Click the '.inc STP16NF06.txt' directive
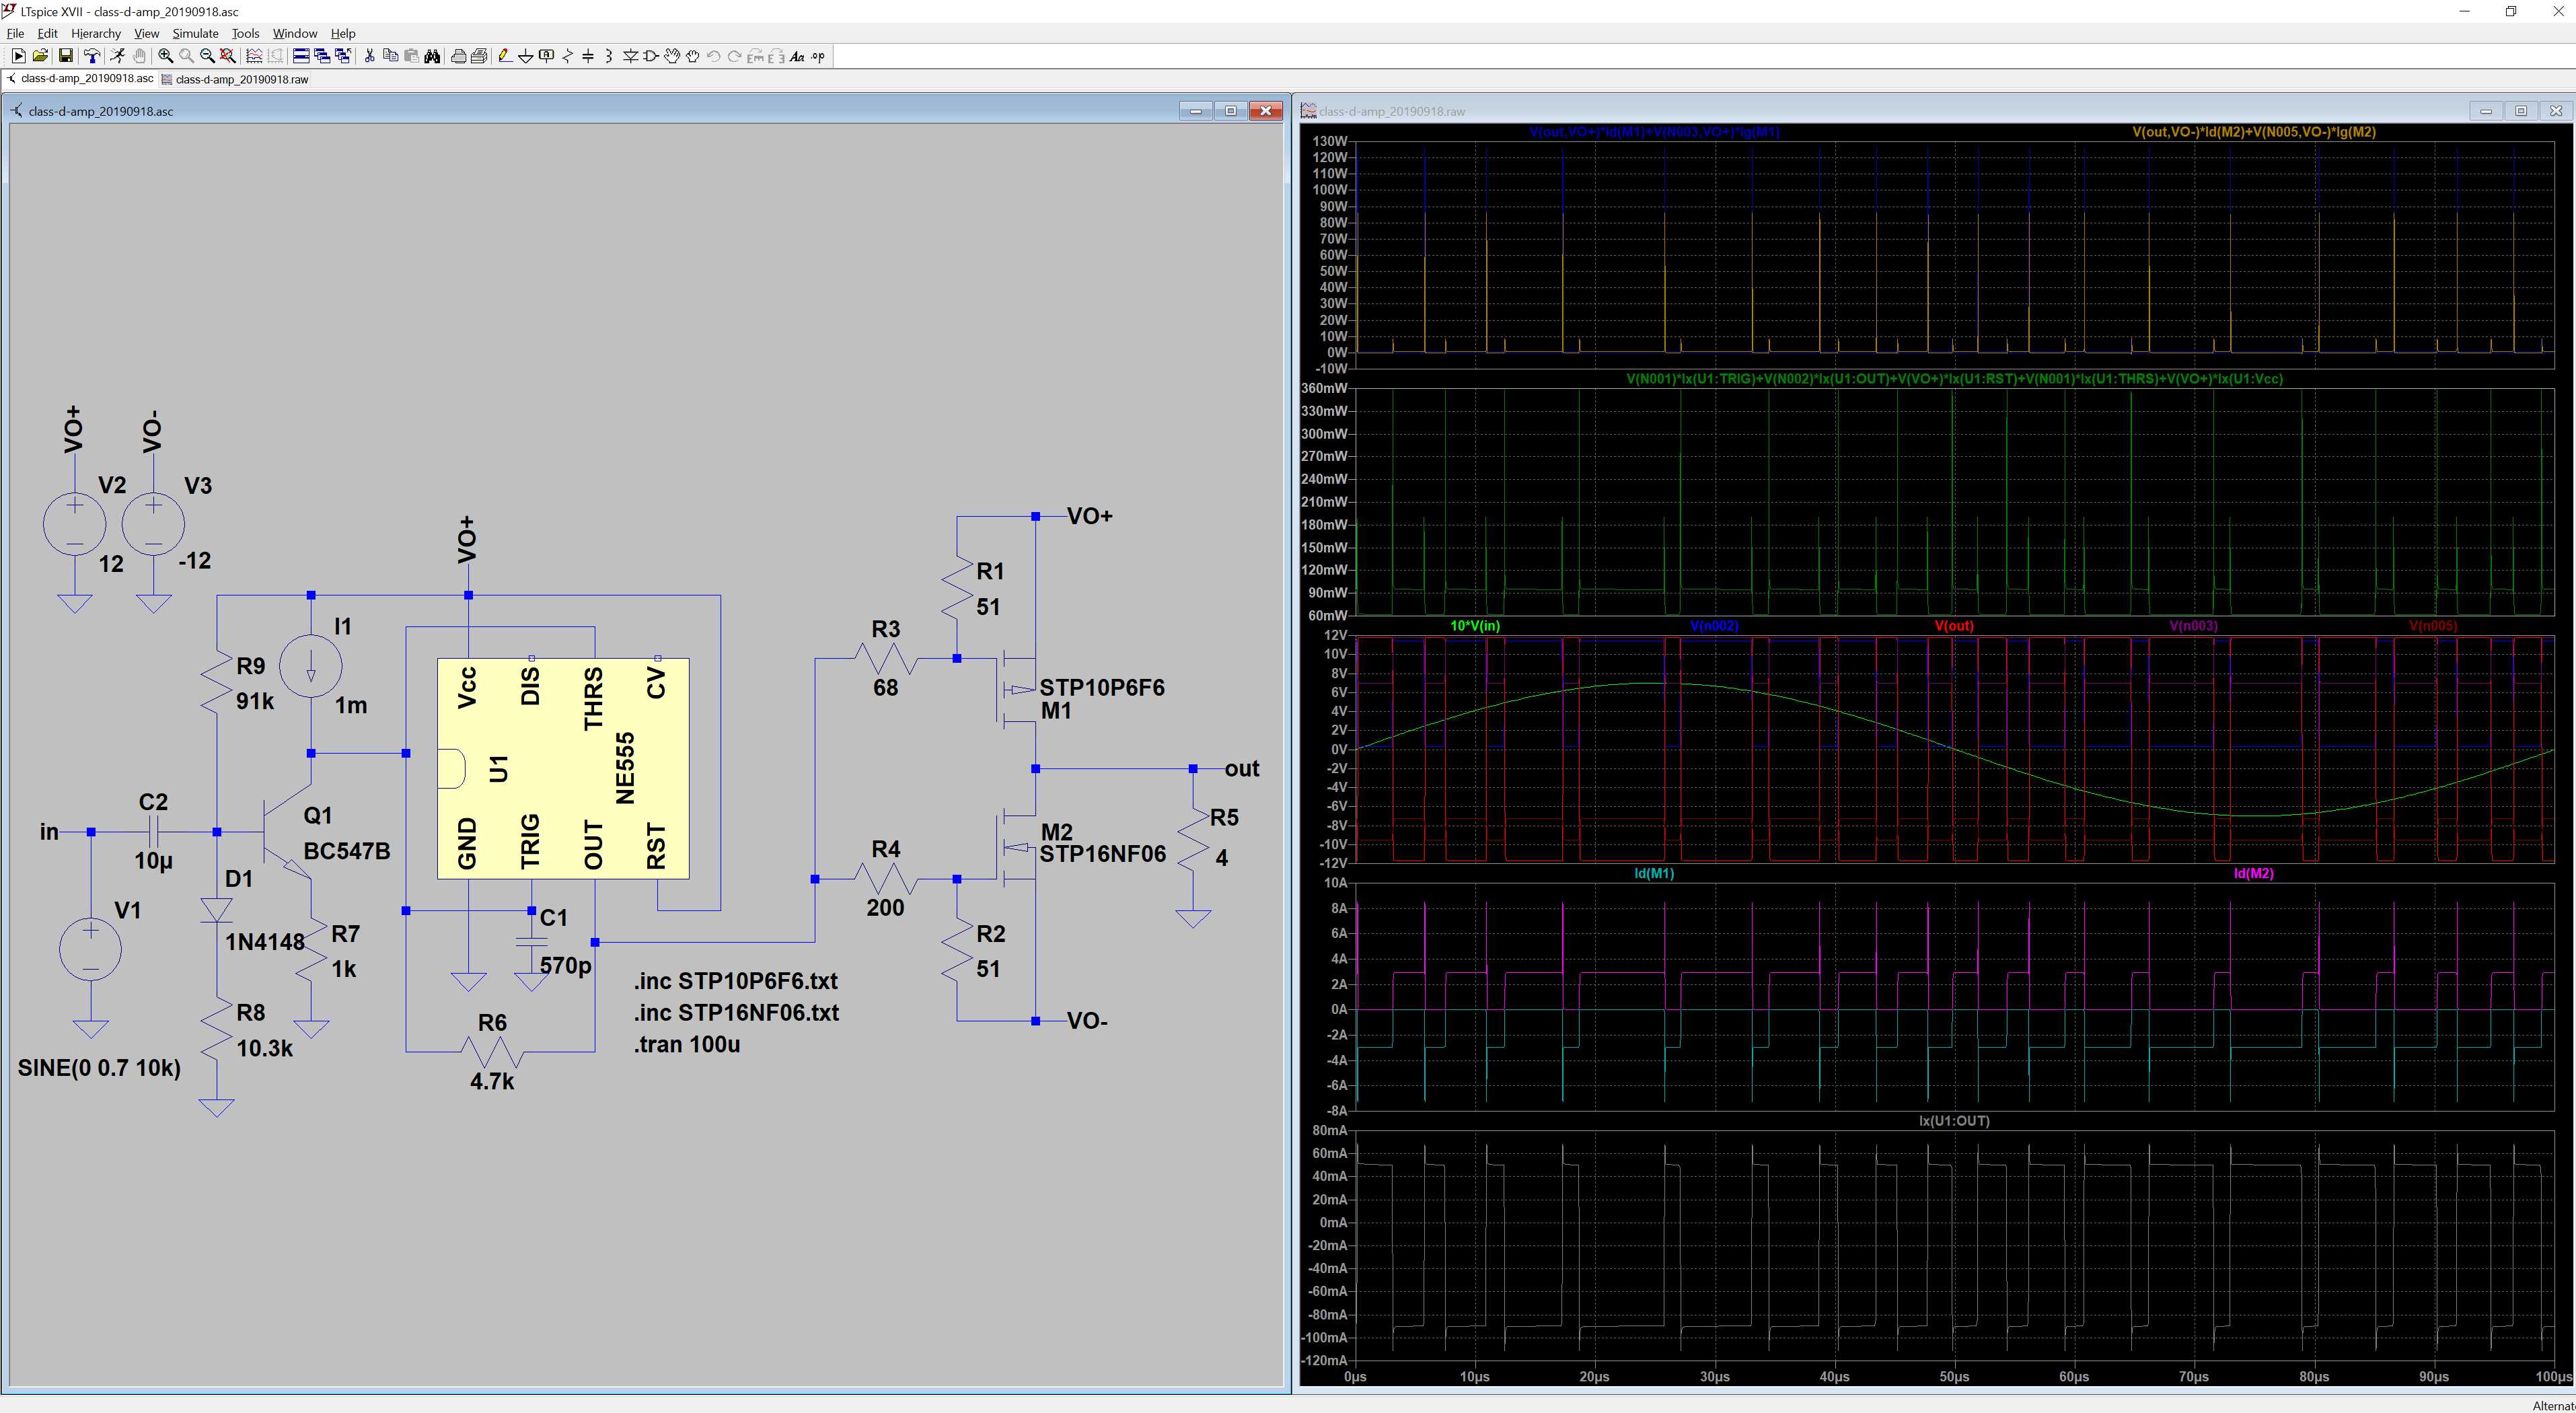2576x1413 pixels. click(736, 1013)
